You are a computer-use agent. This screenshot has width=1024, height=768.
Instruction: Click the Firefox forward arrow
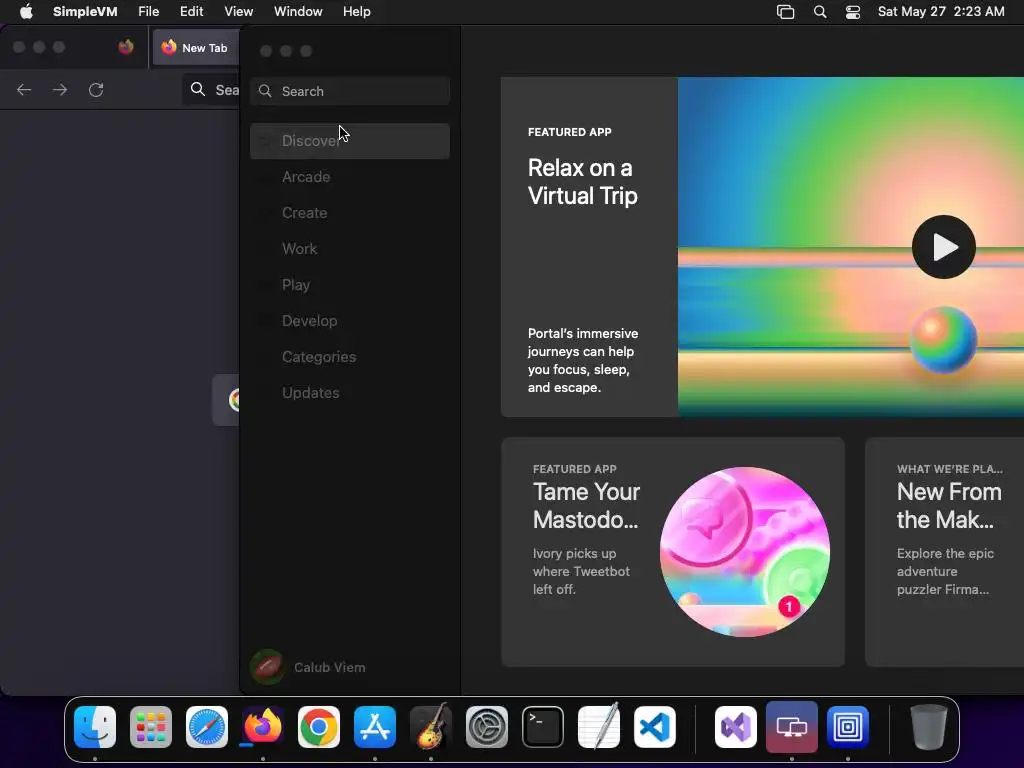pyautogui.click(x=60, y=89)
